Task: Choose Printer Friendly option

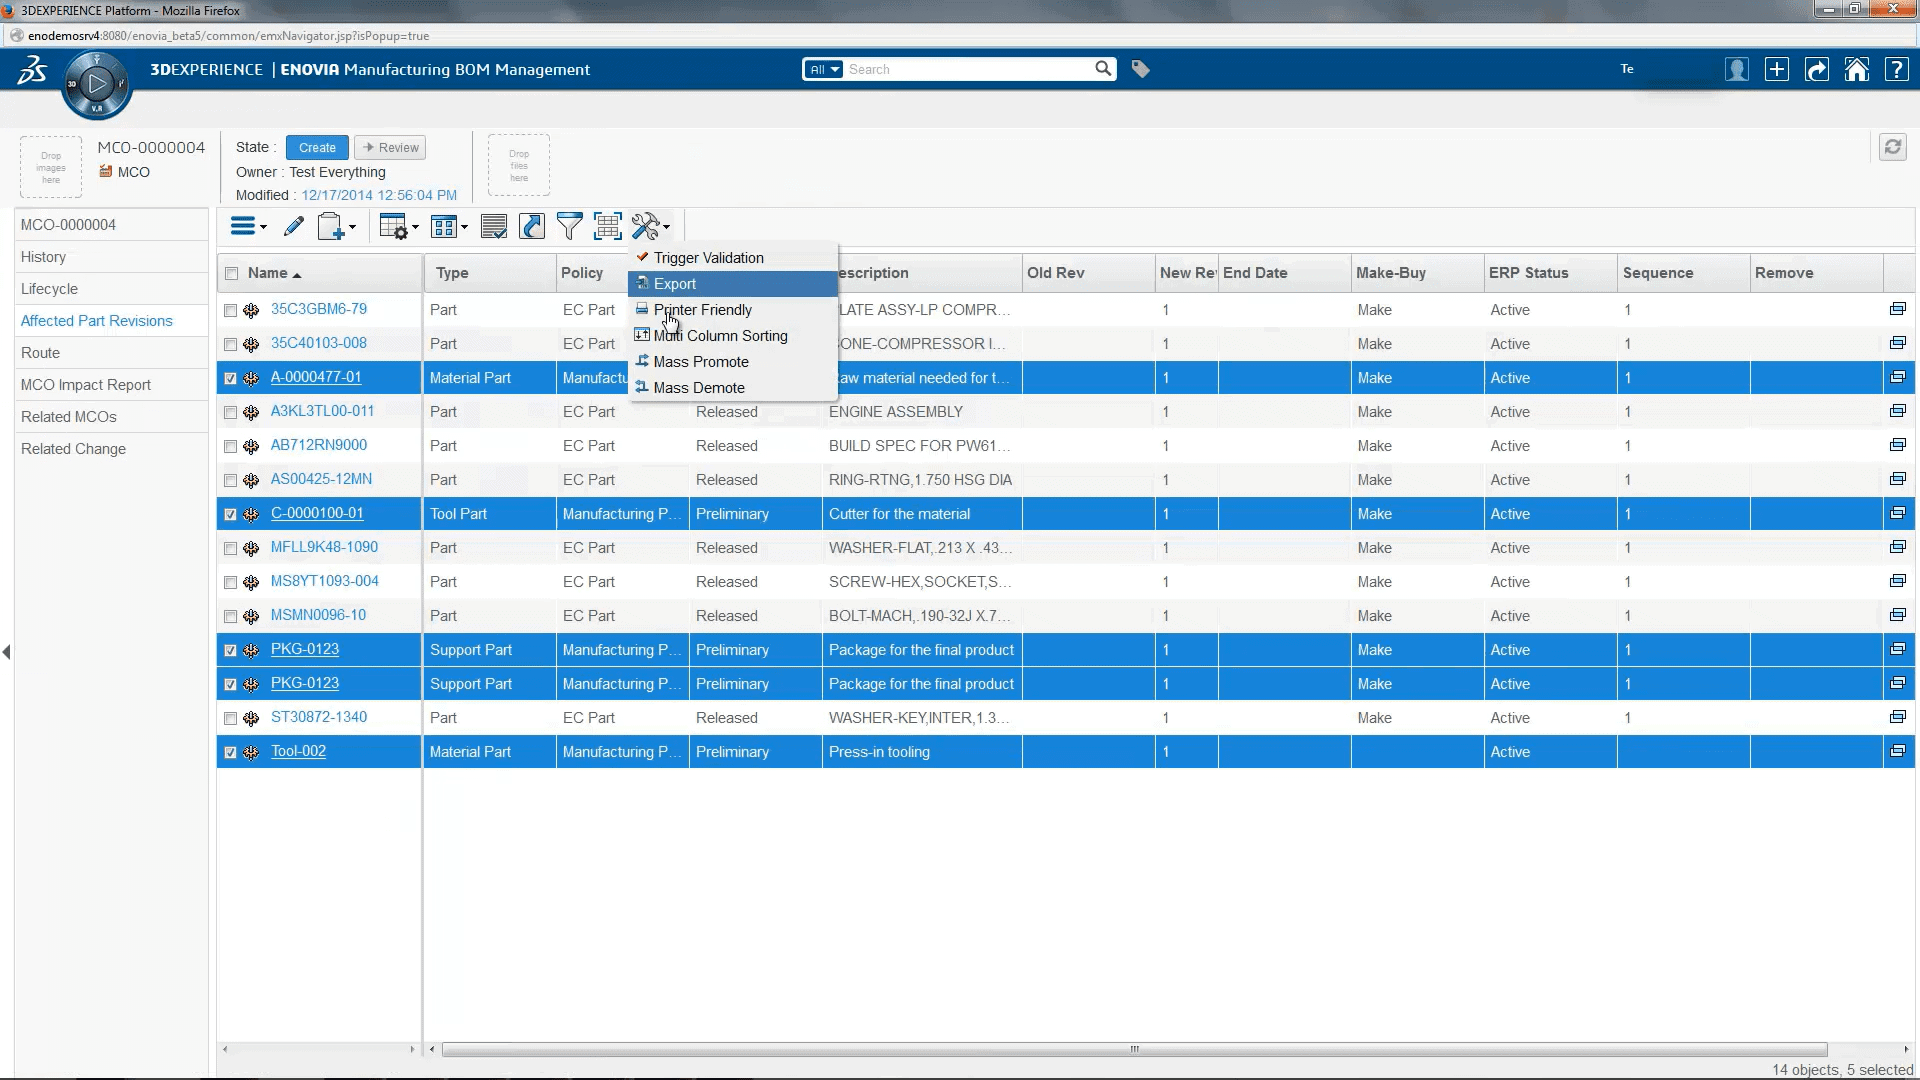Action: pos(733,310)
